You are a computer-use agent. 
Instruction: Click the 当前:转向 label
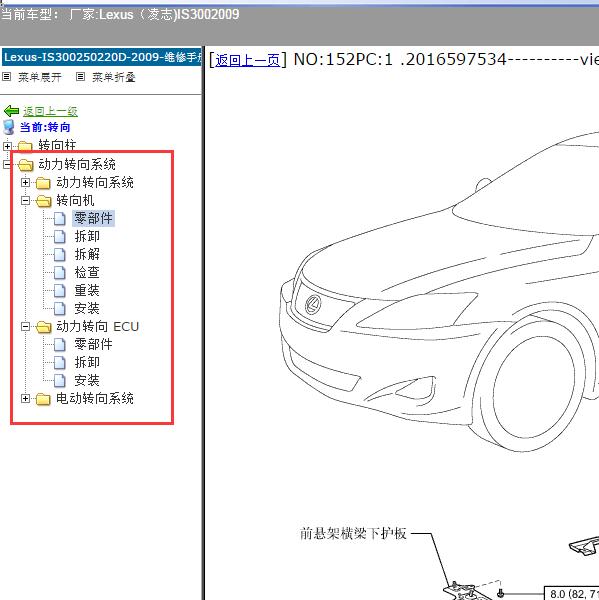pos(45,127)
